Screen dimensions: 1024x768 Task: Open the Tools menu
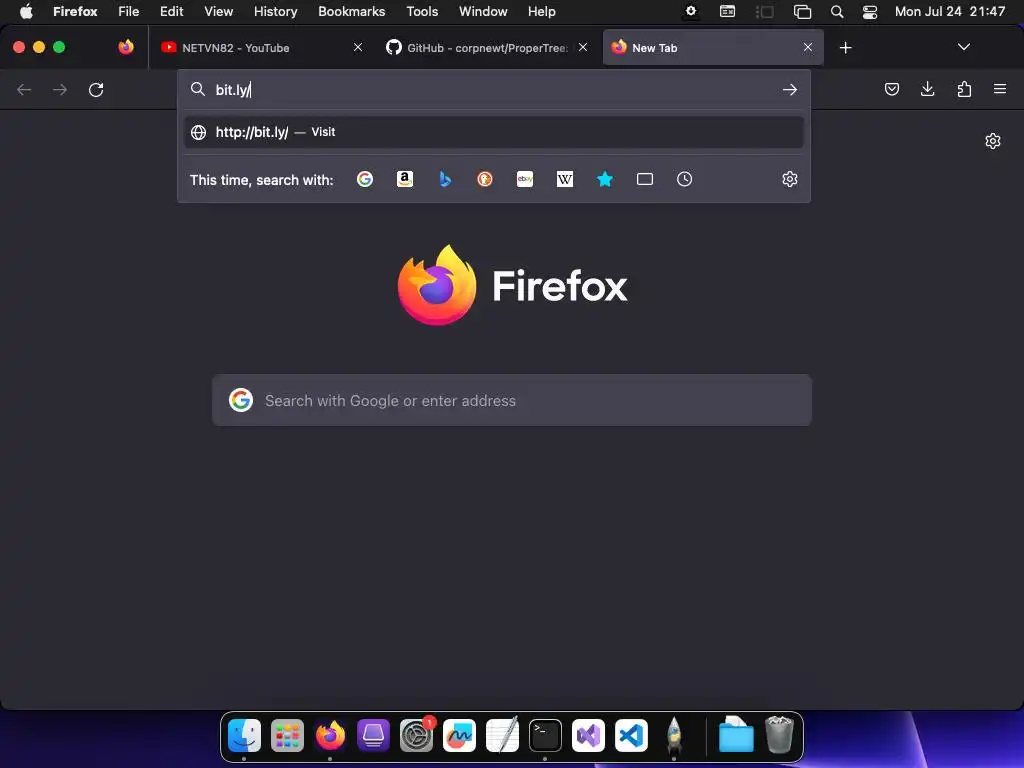[422, 11]
